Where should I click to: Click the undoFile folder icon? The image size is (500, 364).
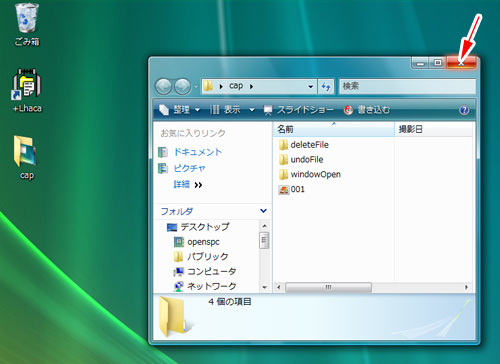283,160
